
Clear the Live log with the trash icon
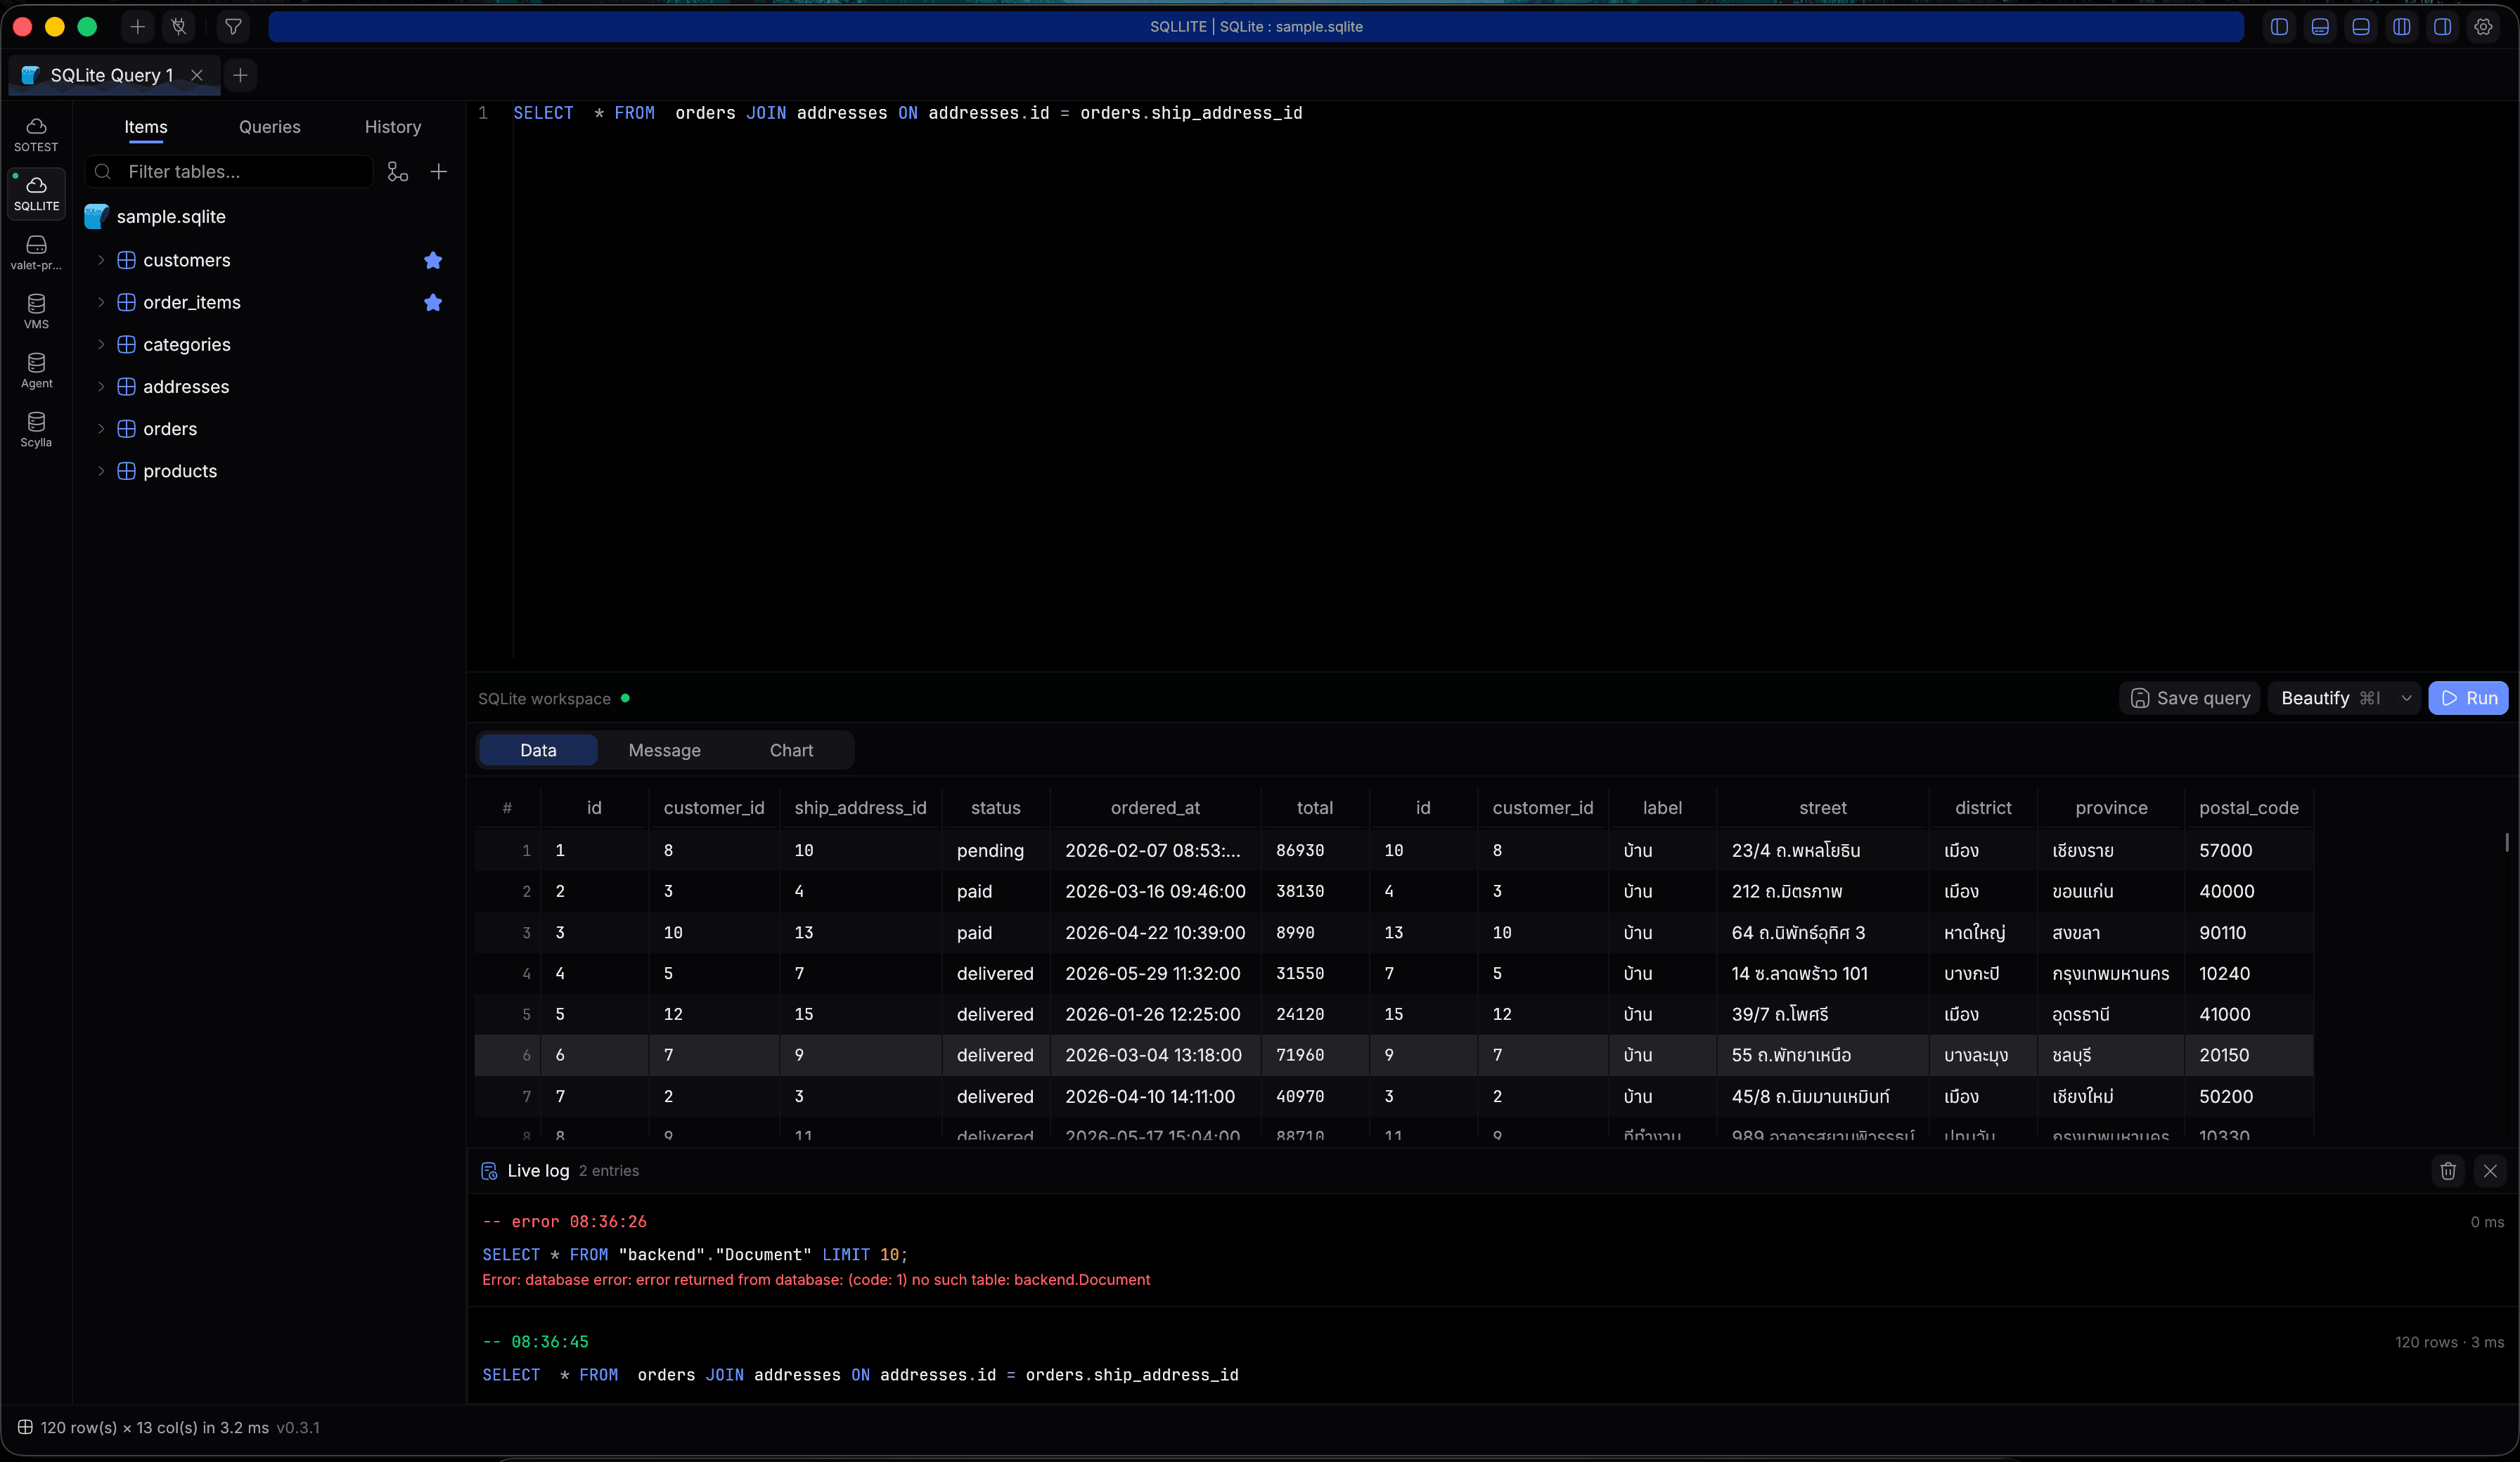coord(2448,1171)
